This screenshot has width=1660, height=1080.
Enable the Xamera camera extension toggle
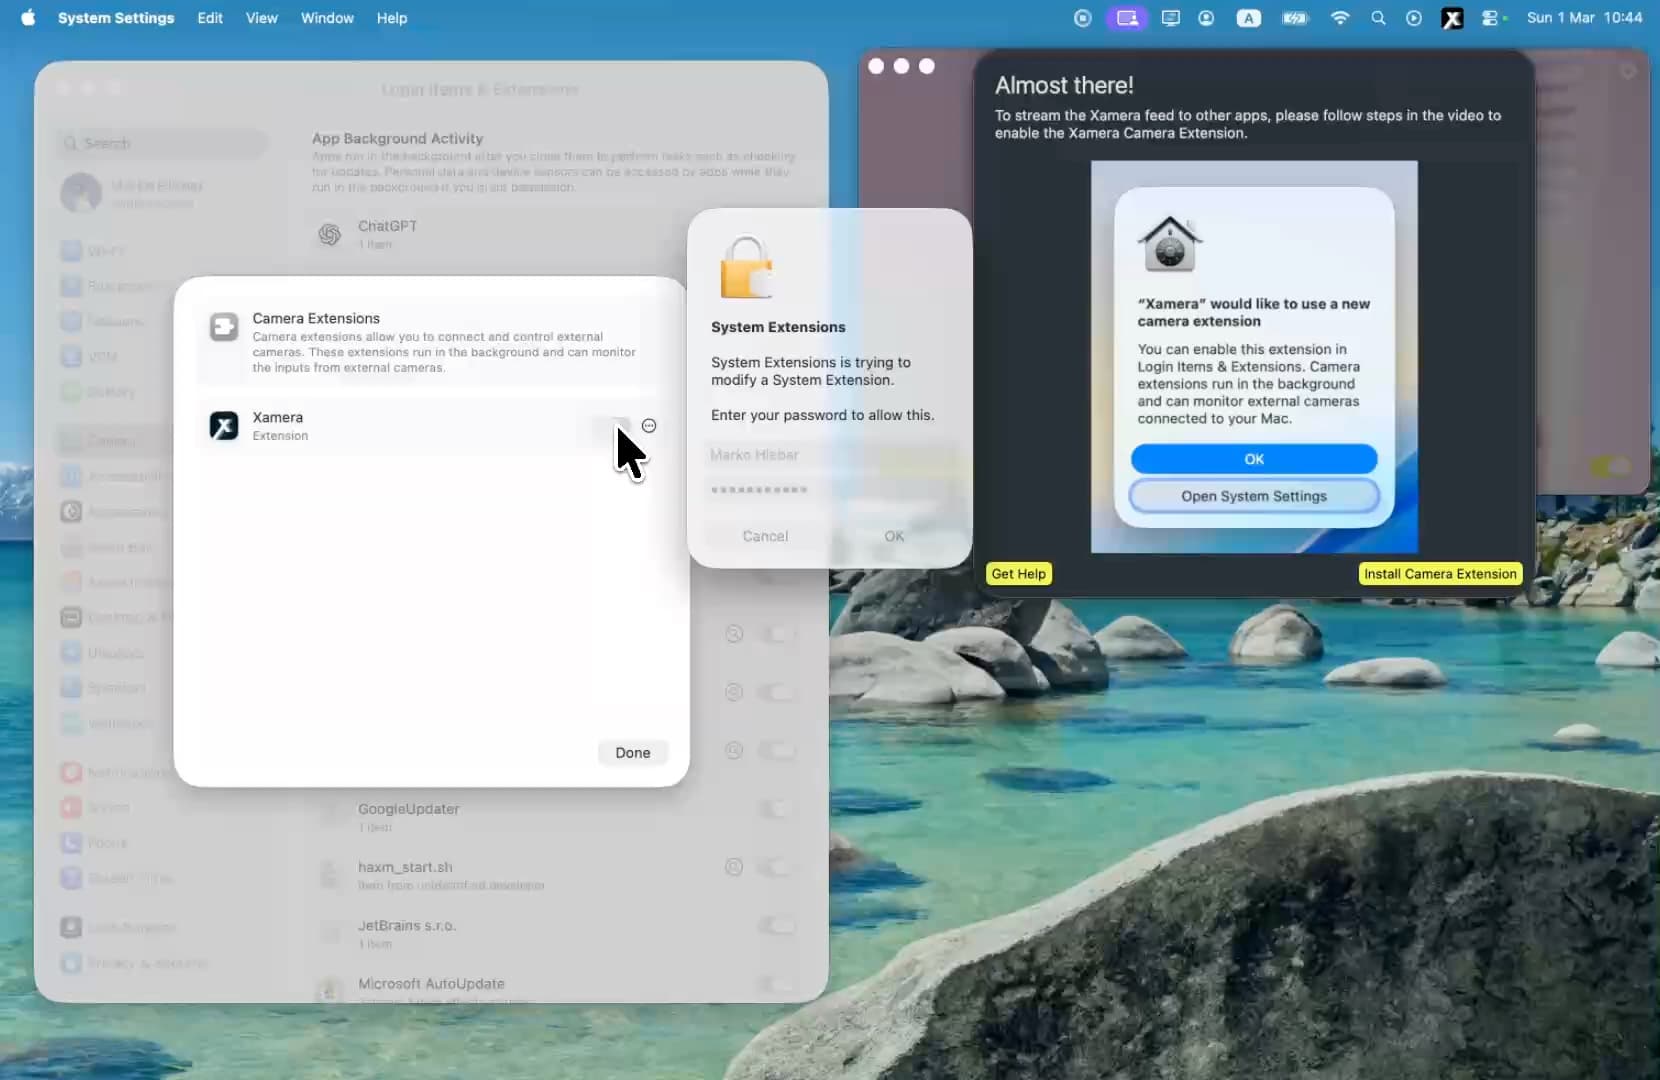click(614, 426)
